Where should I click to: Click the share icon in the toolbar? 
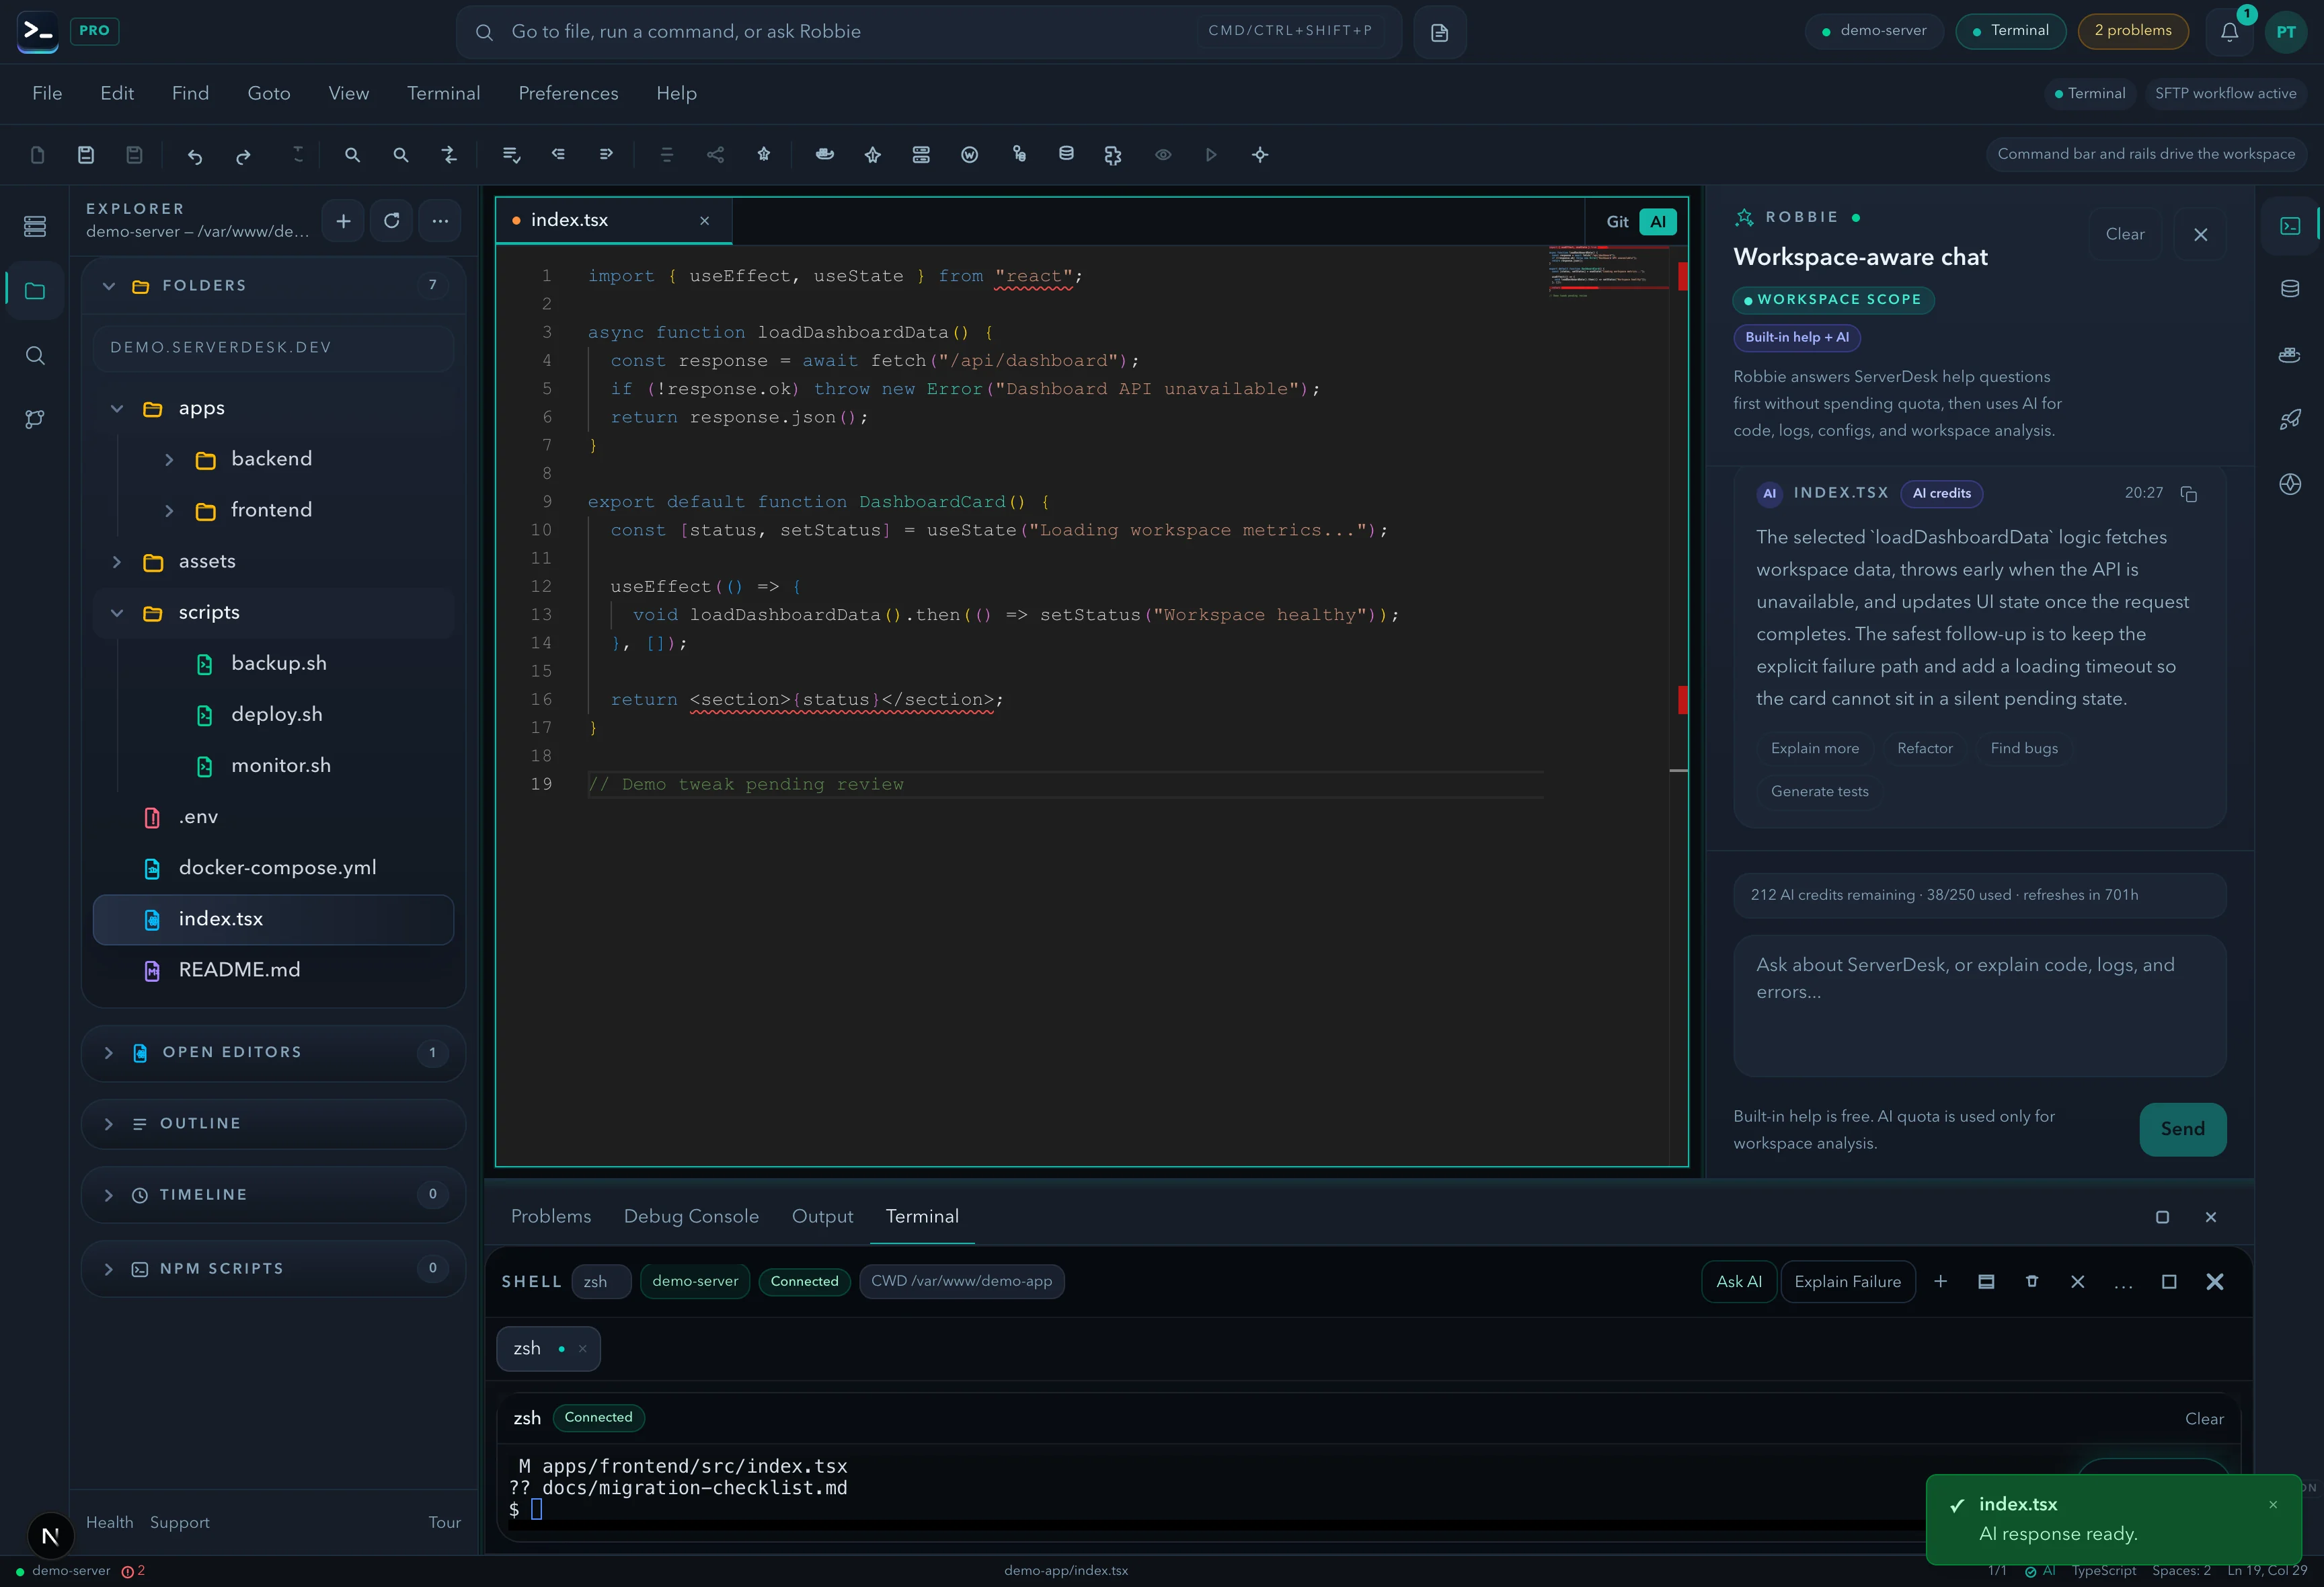click(x=715, y=155)
